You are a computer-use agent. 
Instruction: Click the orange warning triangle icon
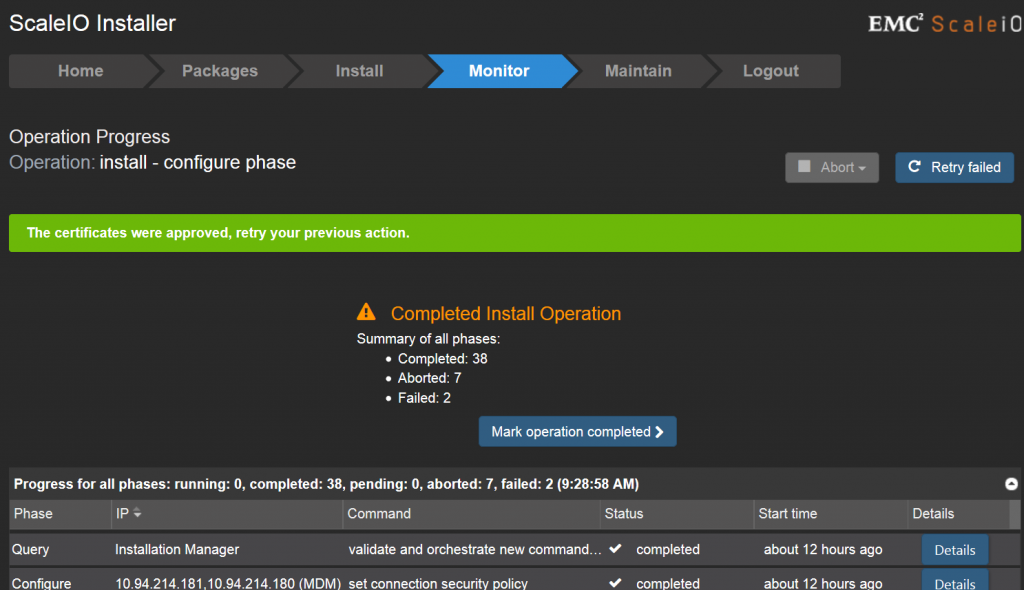click(367, 312)
